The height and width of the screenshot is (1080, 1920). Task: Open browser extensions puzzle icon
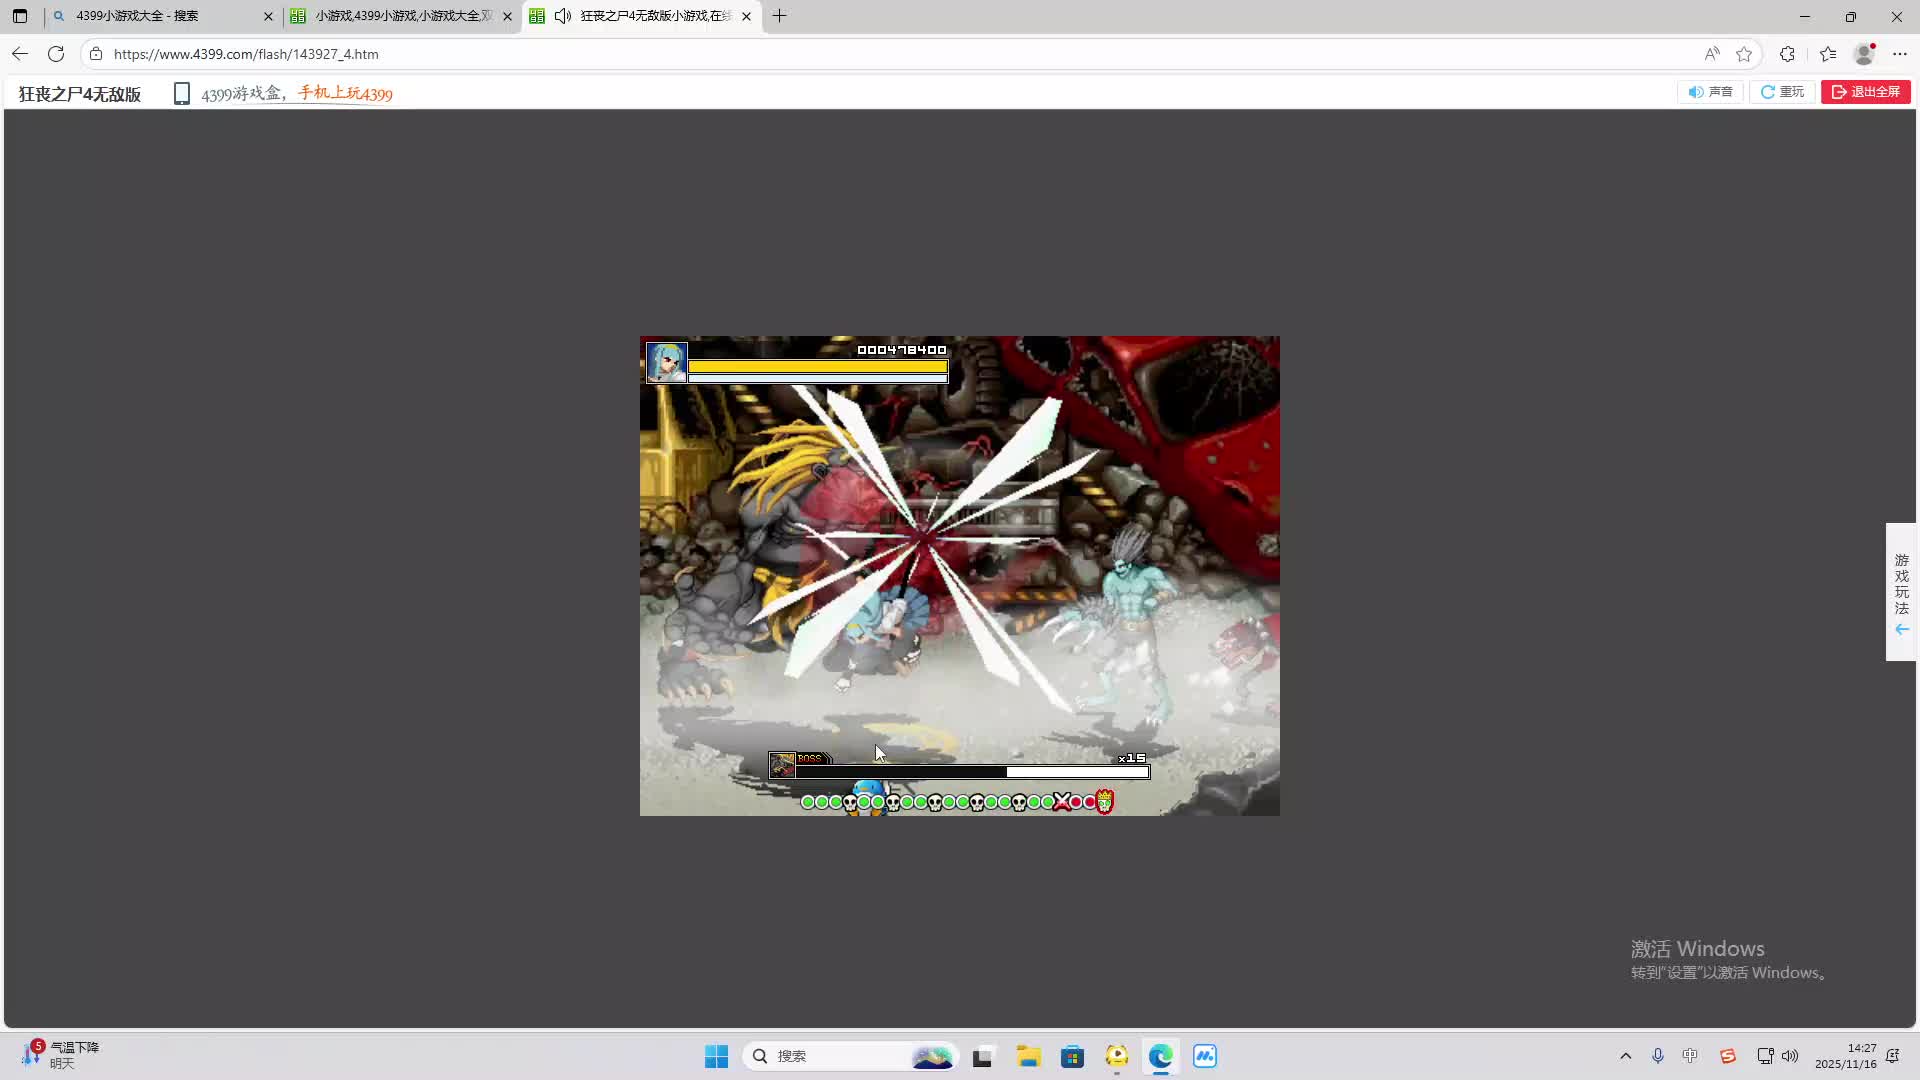[x=1787, y=54]
